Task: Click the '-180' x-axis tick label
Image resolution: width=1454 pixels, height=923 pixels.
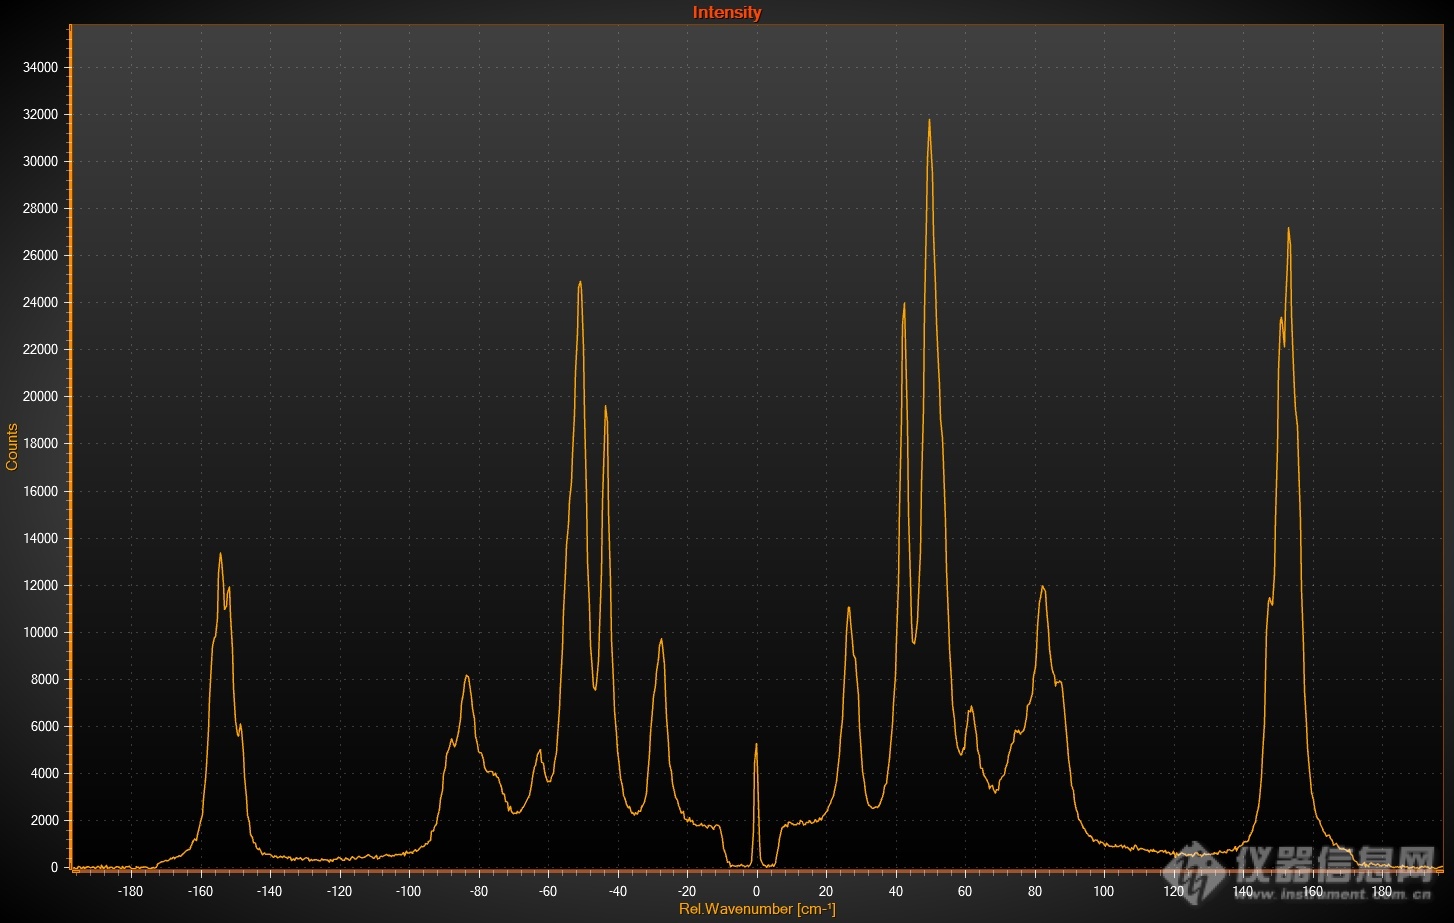Action: (130, 891)
